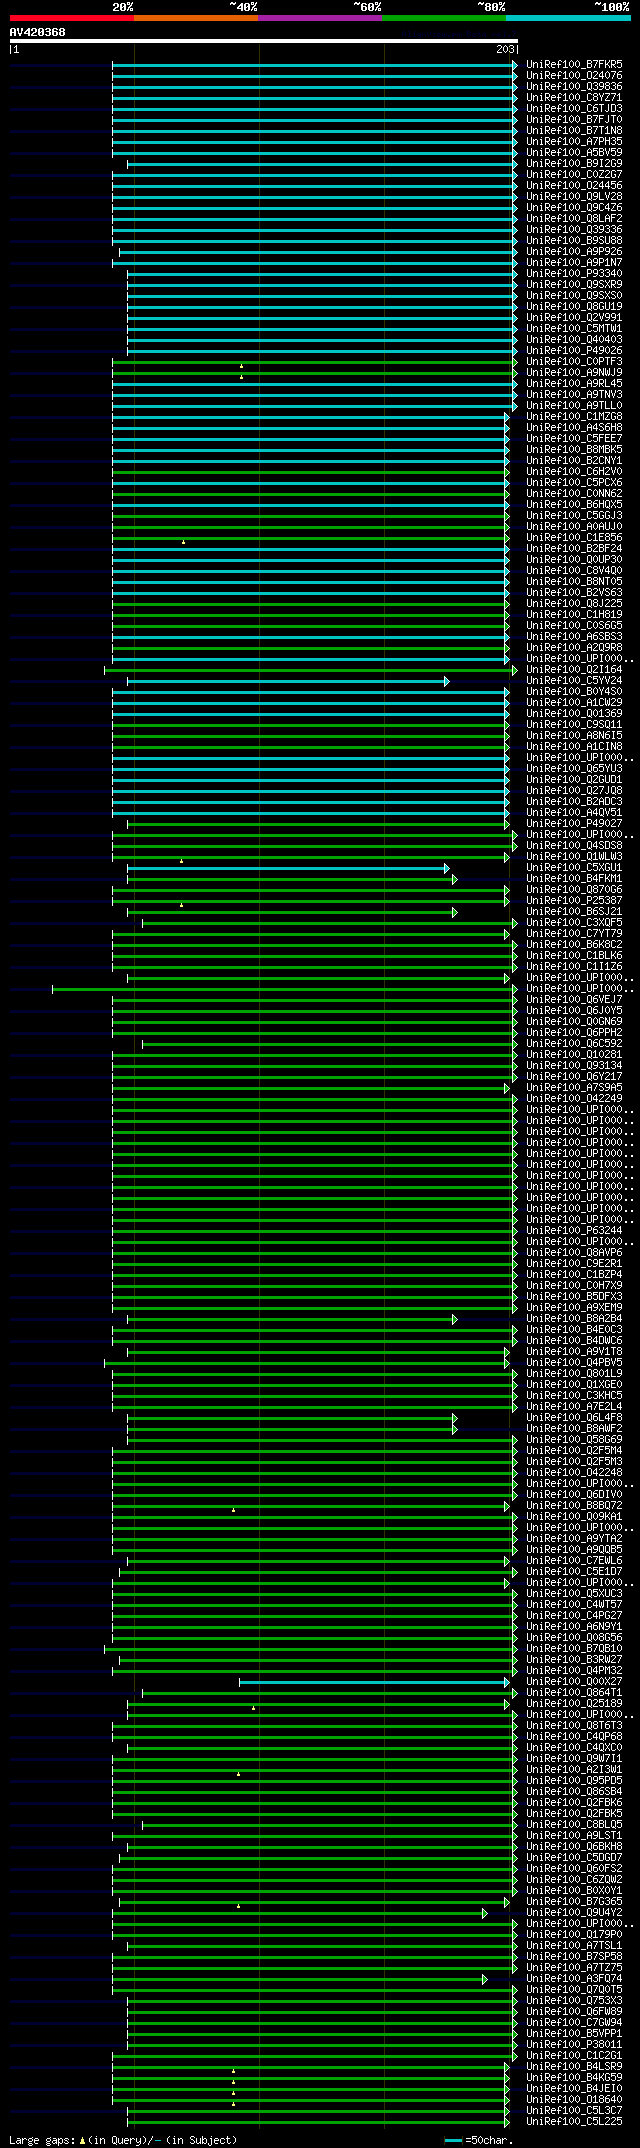Select hit label UniRef100_B6SJ21
640x2148 pixels.
pos(574,912)
